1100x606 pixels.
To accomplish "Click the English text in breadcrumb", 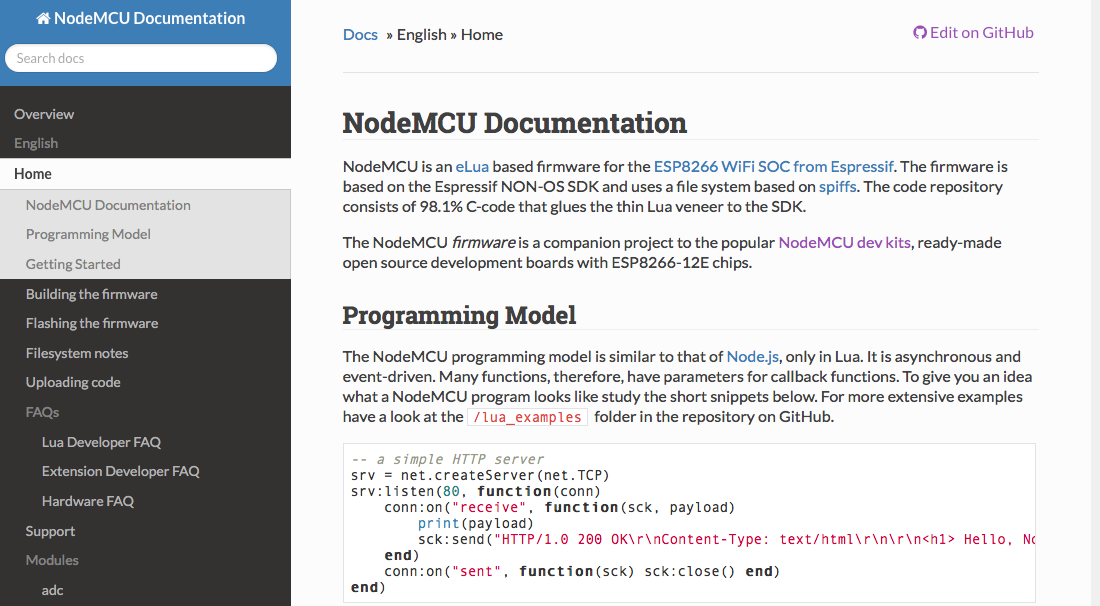I will (422, 35).
